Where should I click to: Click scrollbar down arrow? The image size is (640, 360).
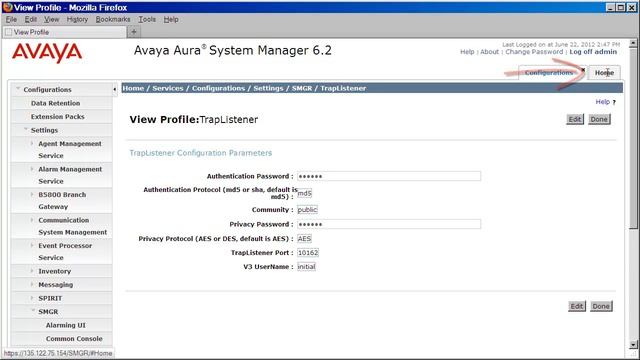point(633,345)
